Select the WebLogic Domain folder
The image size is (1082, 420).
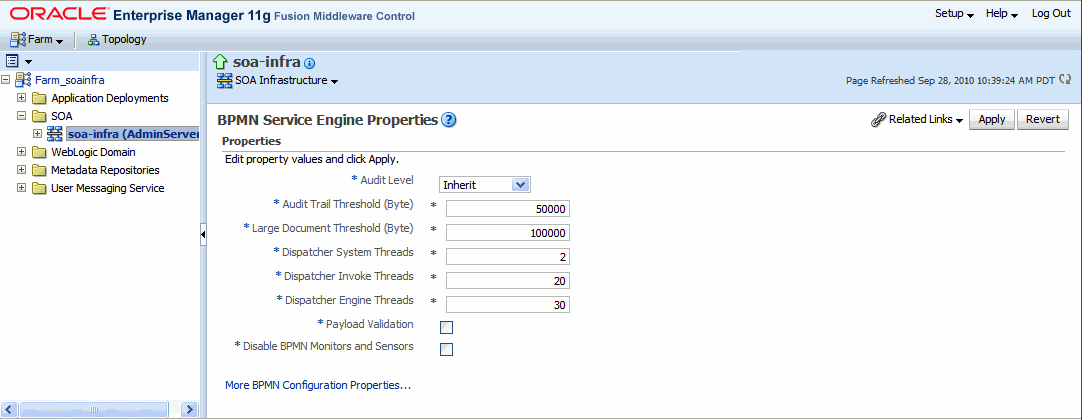coord(93,152)
